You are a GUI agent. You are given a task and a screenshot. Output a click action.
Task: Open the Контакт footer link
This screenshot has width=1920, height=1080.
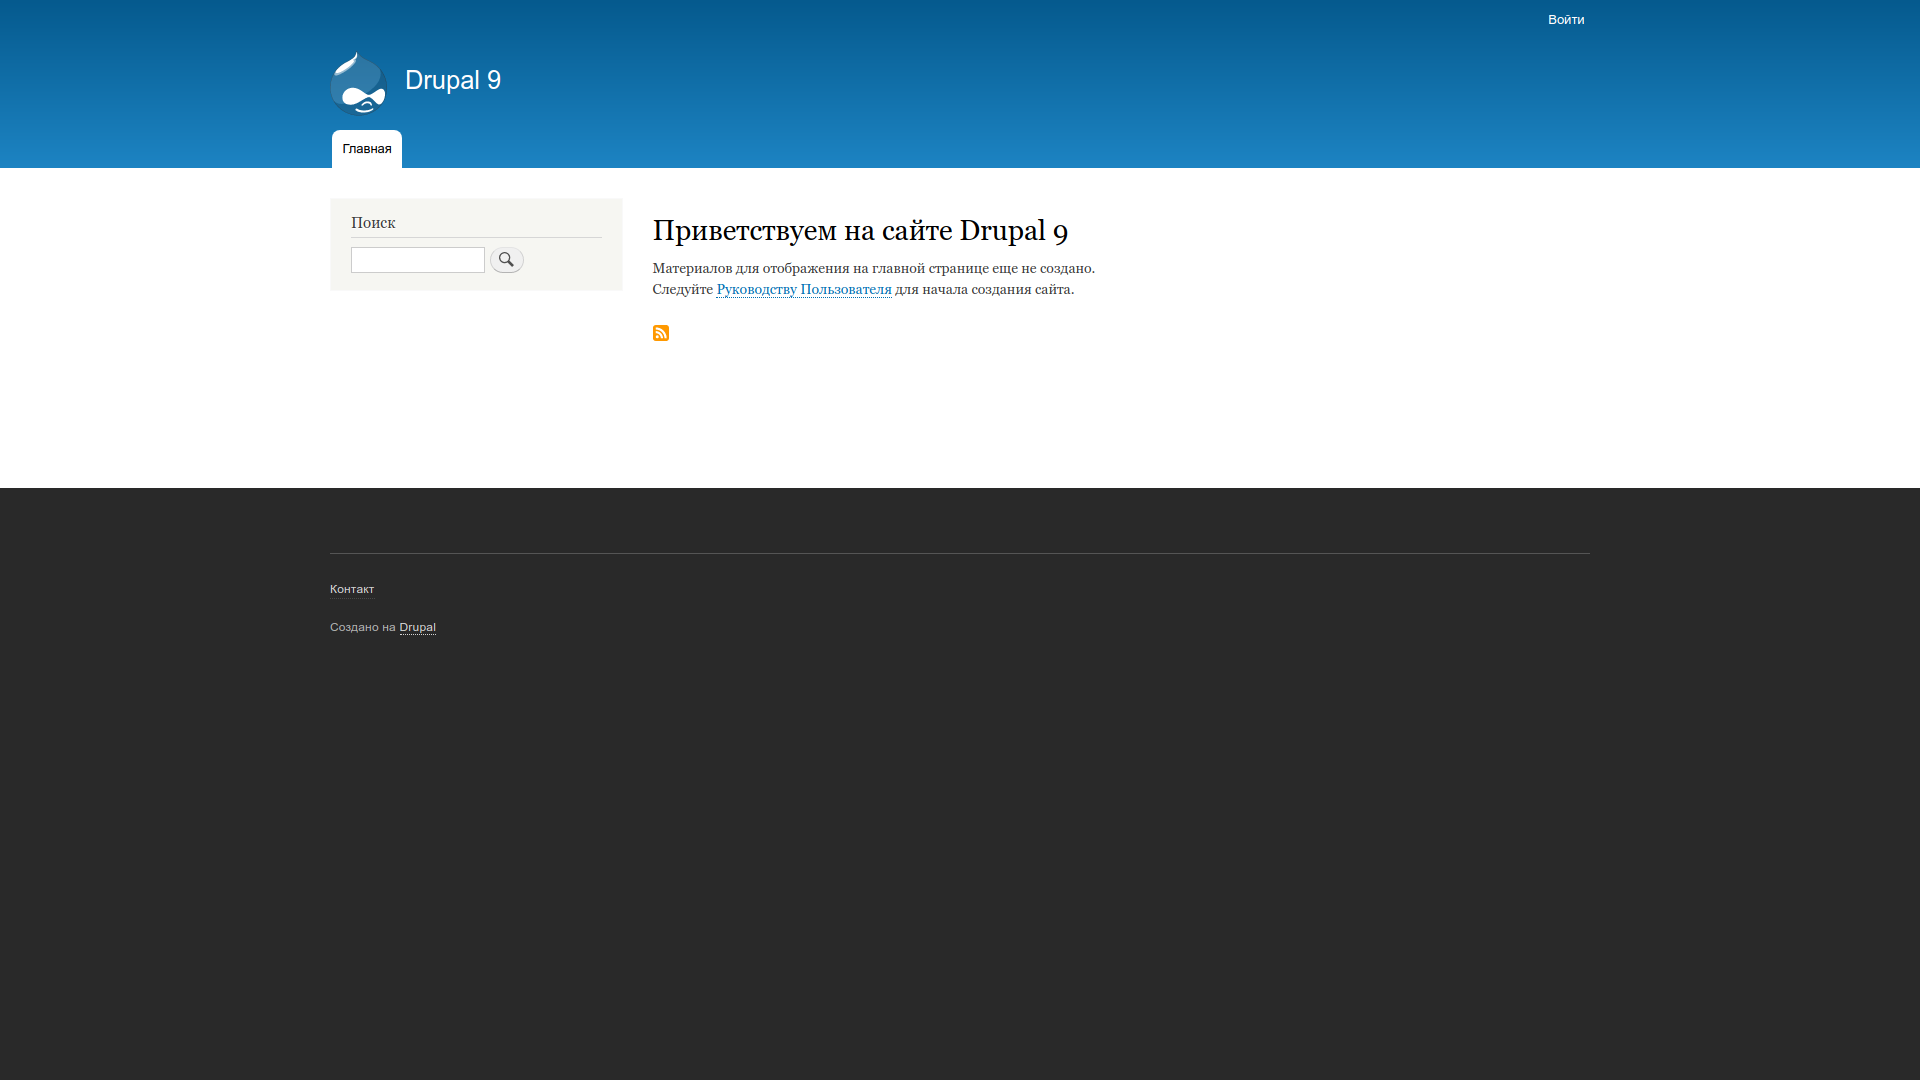point(352,589)
